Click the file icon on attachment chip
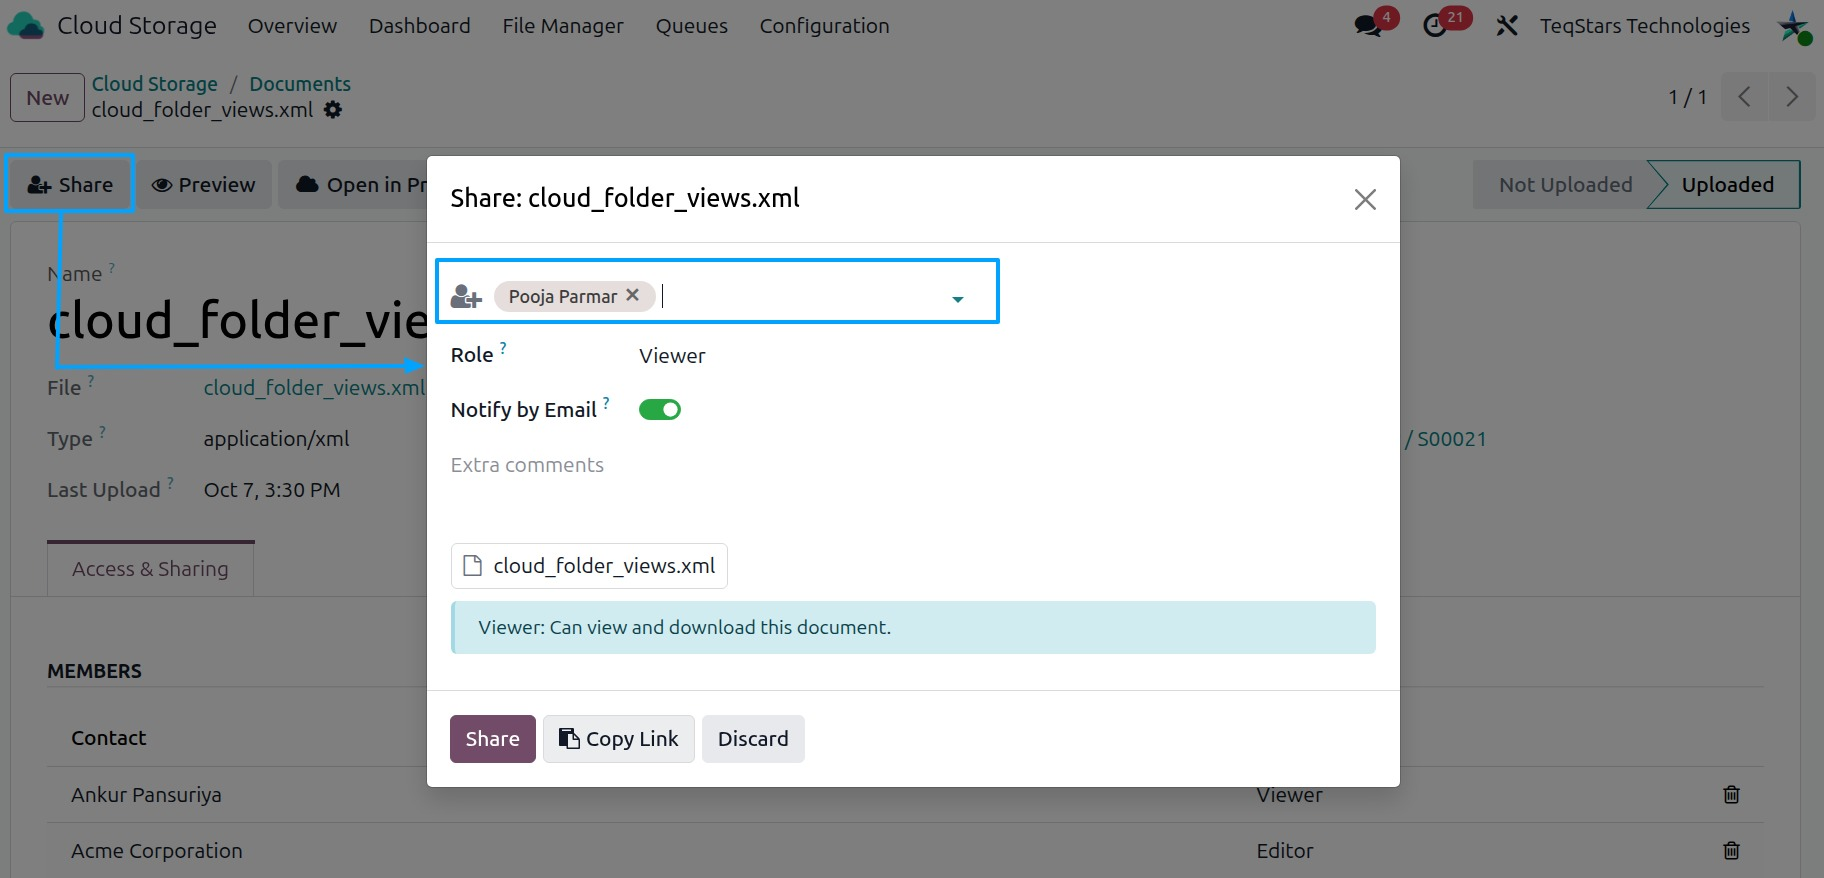This screenshot has width=1824, height=878. pyautogui.click(x=473, y=566)
